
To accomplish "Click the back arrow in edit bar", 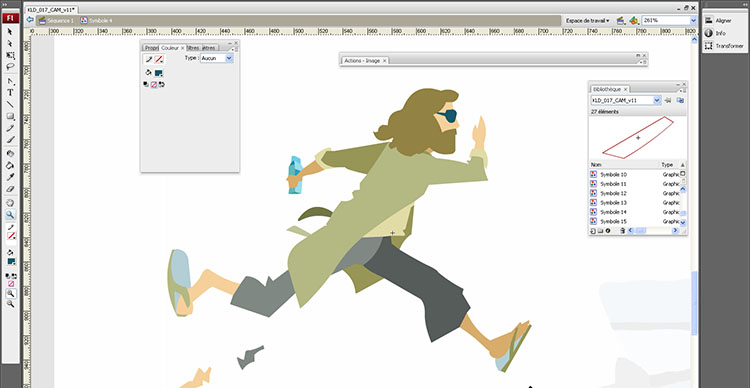I will (30, 20).
